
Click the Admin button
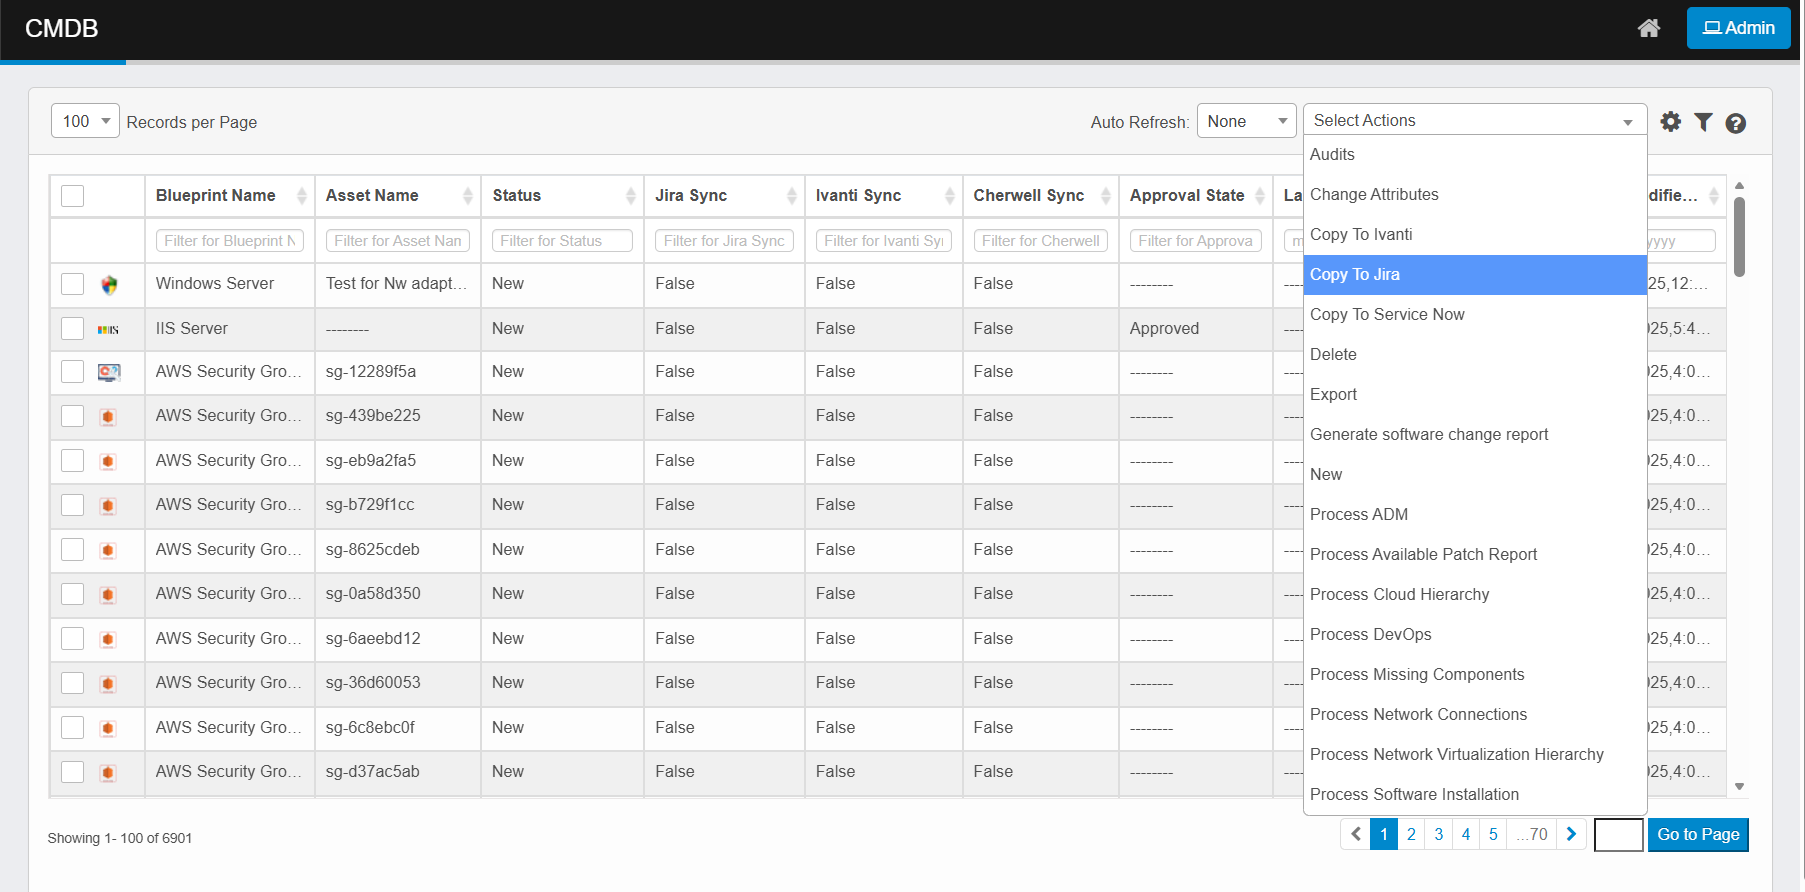click(x=1738, y=28)
